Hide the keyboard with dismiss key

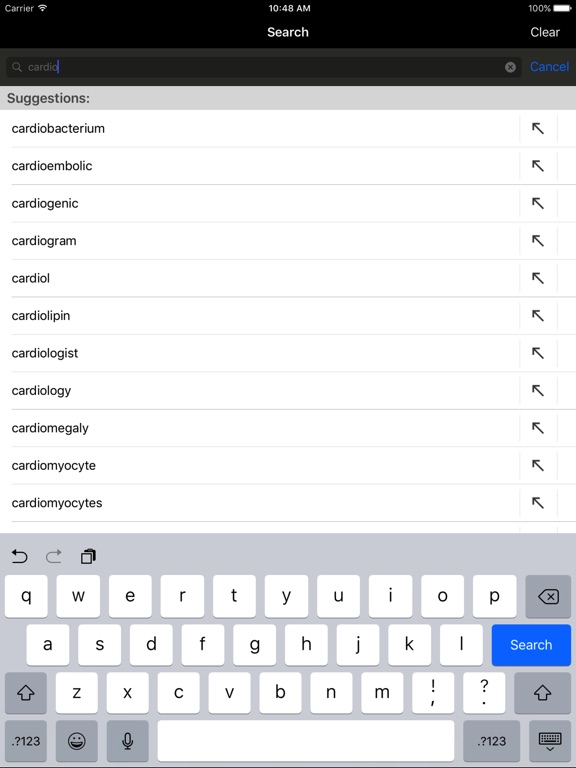point(550,741)
